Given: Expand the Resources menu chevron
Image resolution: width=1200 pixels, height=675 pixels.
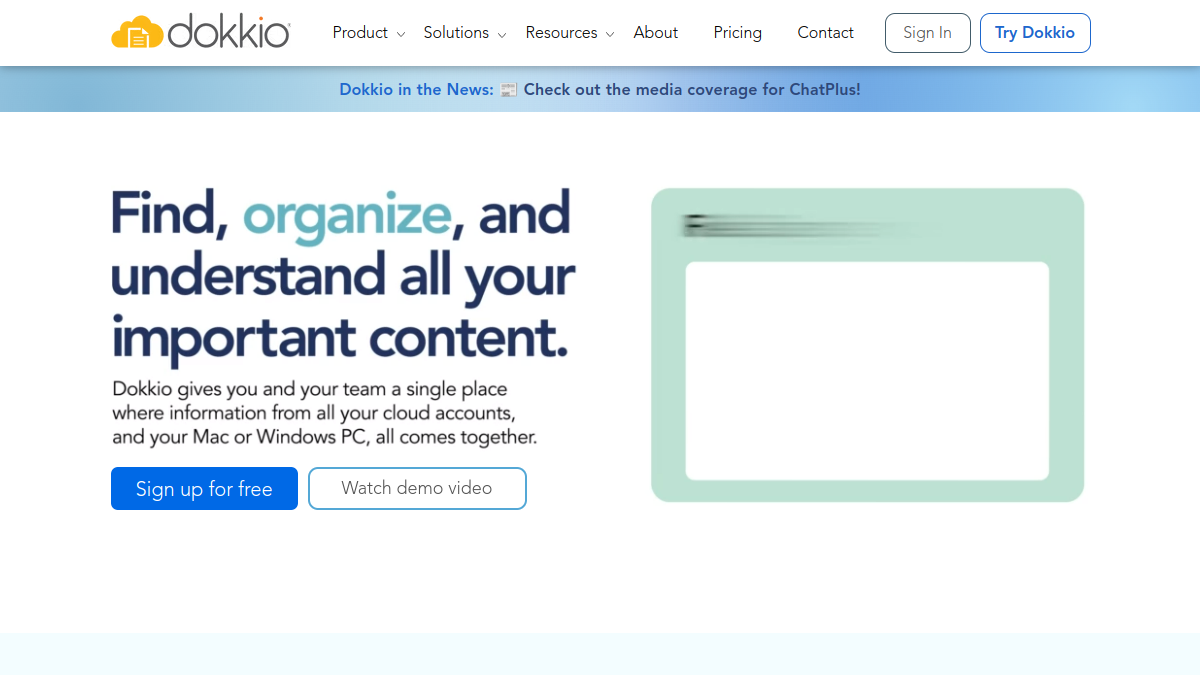Looking at the screenshot, I should (610, 34).
